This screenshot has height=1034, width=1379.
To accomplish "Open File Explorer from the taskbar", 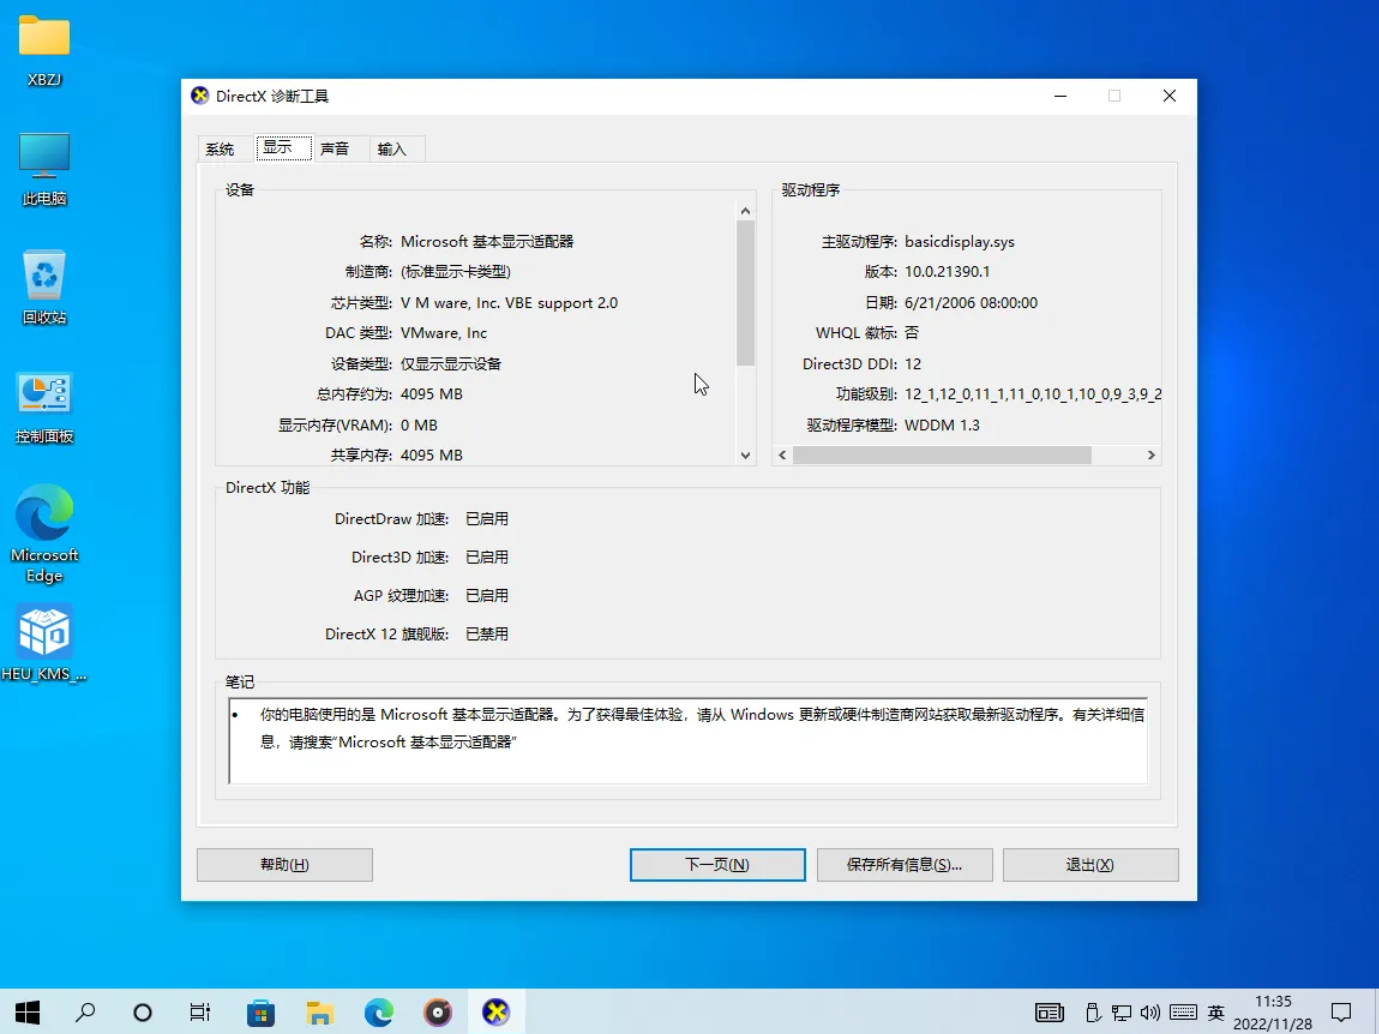I will click(x=319, y=1011).
